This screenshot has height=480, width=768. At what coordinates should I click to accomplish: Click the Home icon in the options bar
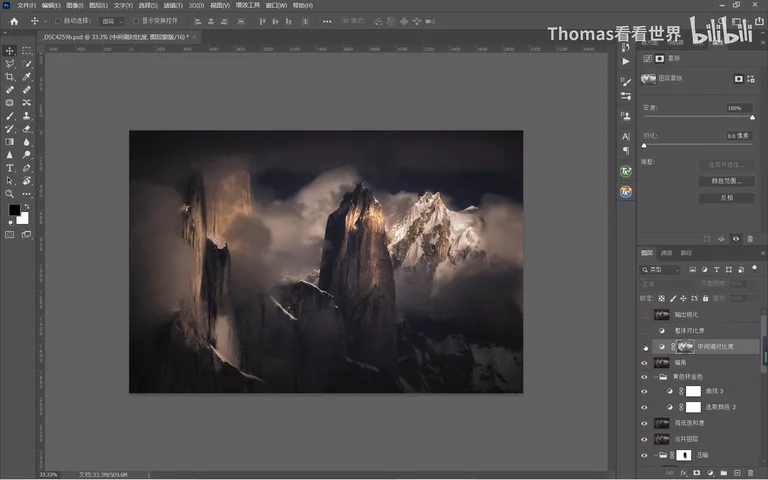[x=14, y=21]
